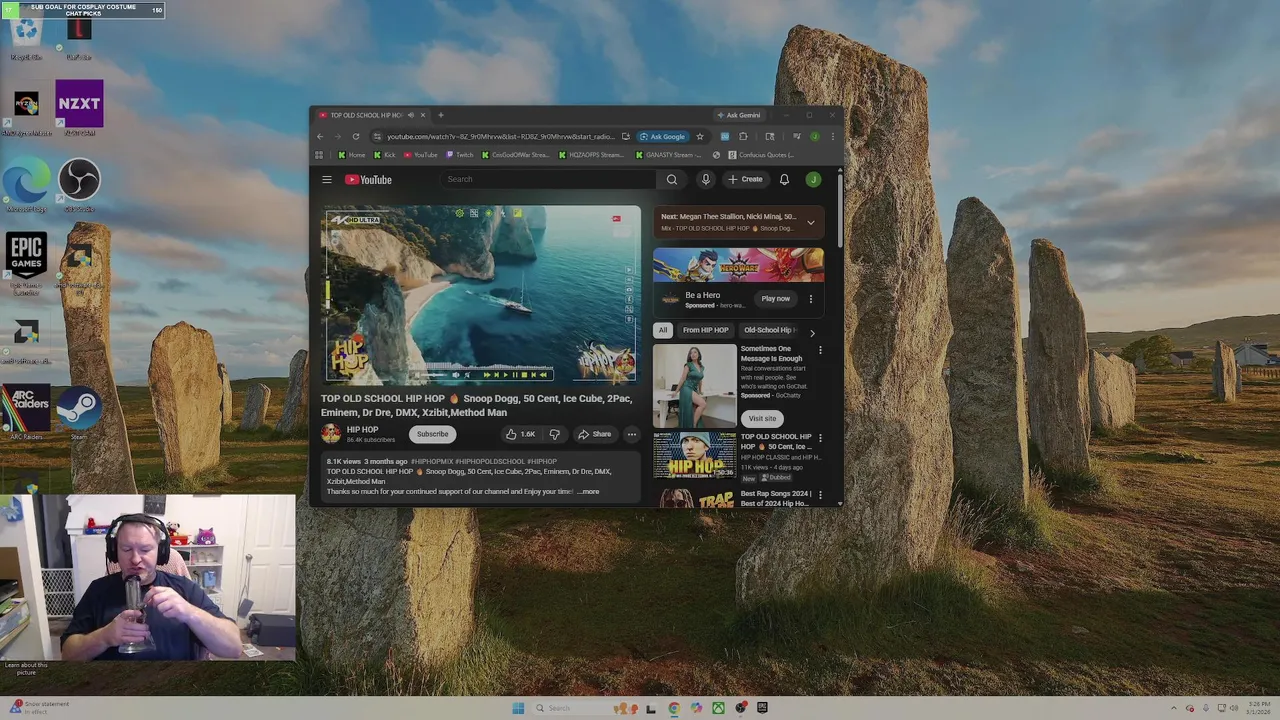Click the main video player
This screenshot has width=1280, height=720.
(480, 294)
